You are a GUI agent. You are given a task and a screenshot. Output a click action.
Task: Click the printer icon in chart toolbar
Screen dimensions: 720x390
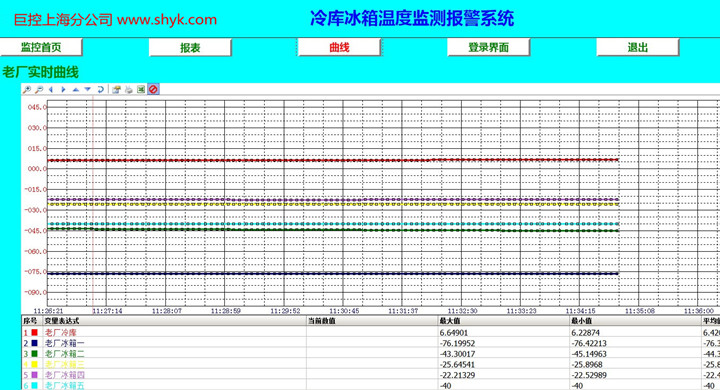129,90
